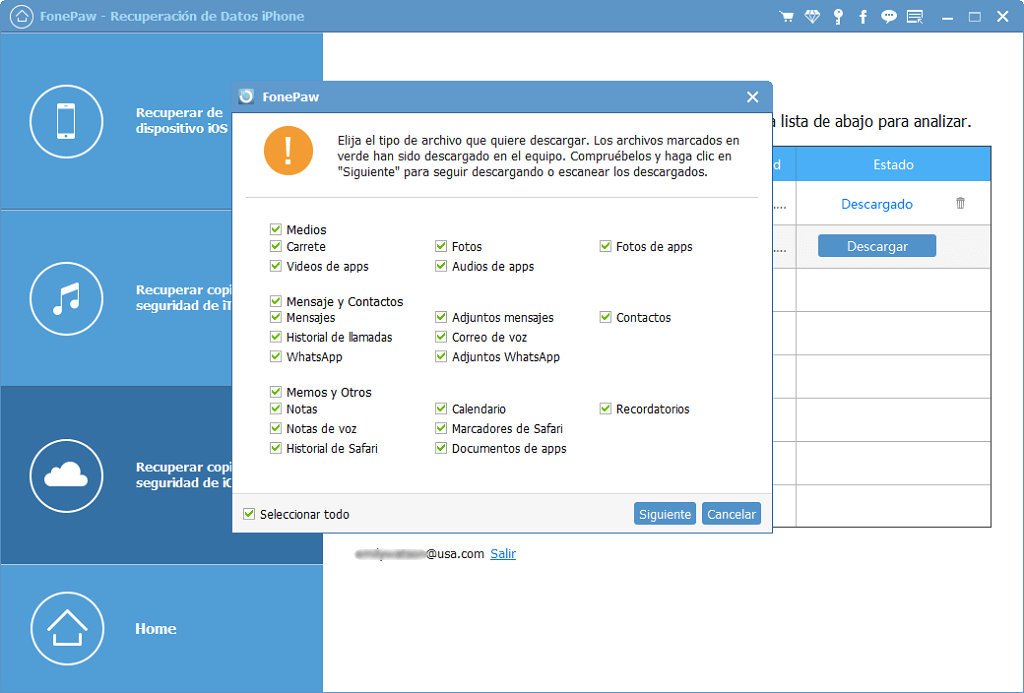
Task: Click the Descargado status link
Action: tap(876, 204)
